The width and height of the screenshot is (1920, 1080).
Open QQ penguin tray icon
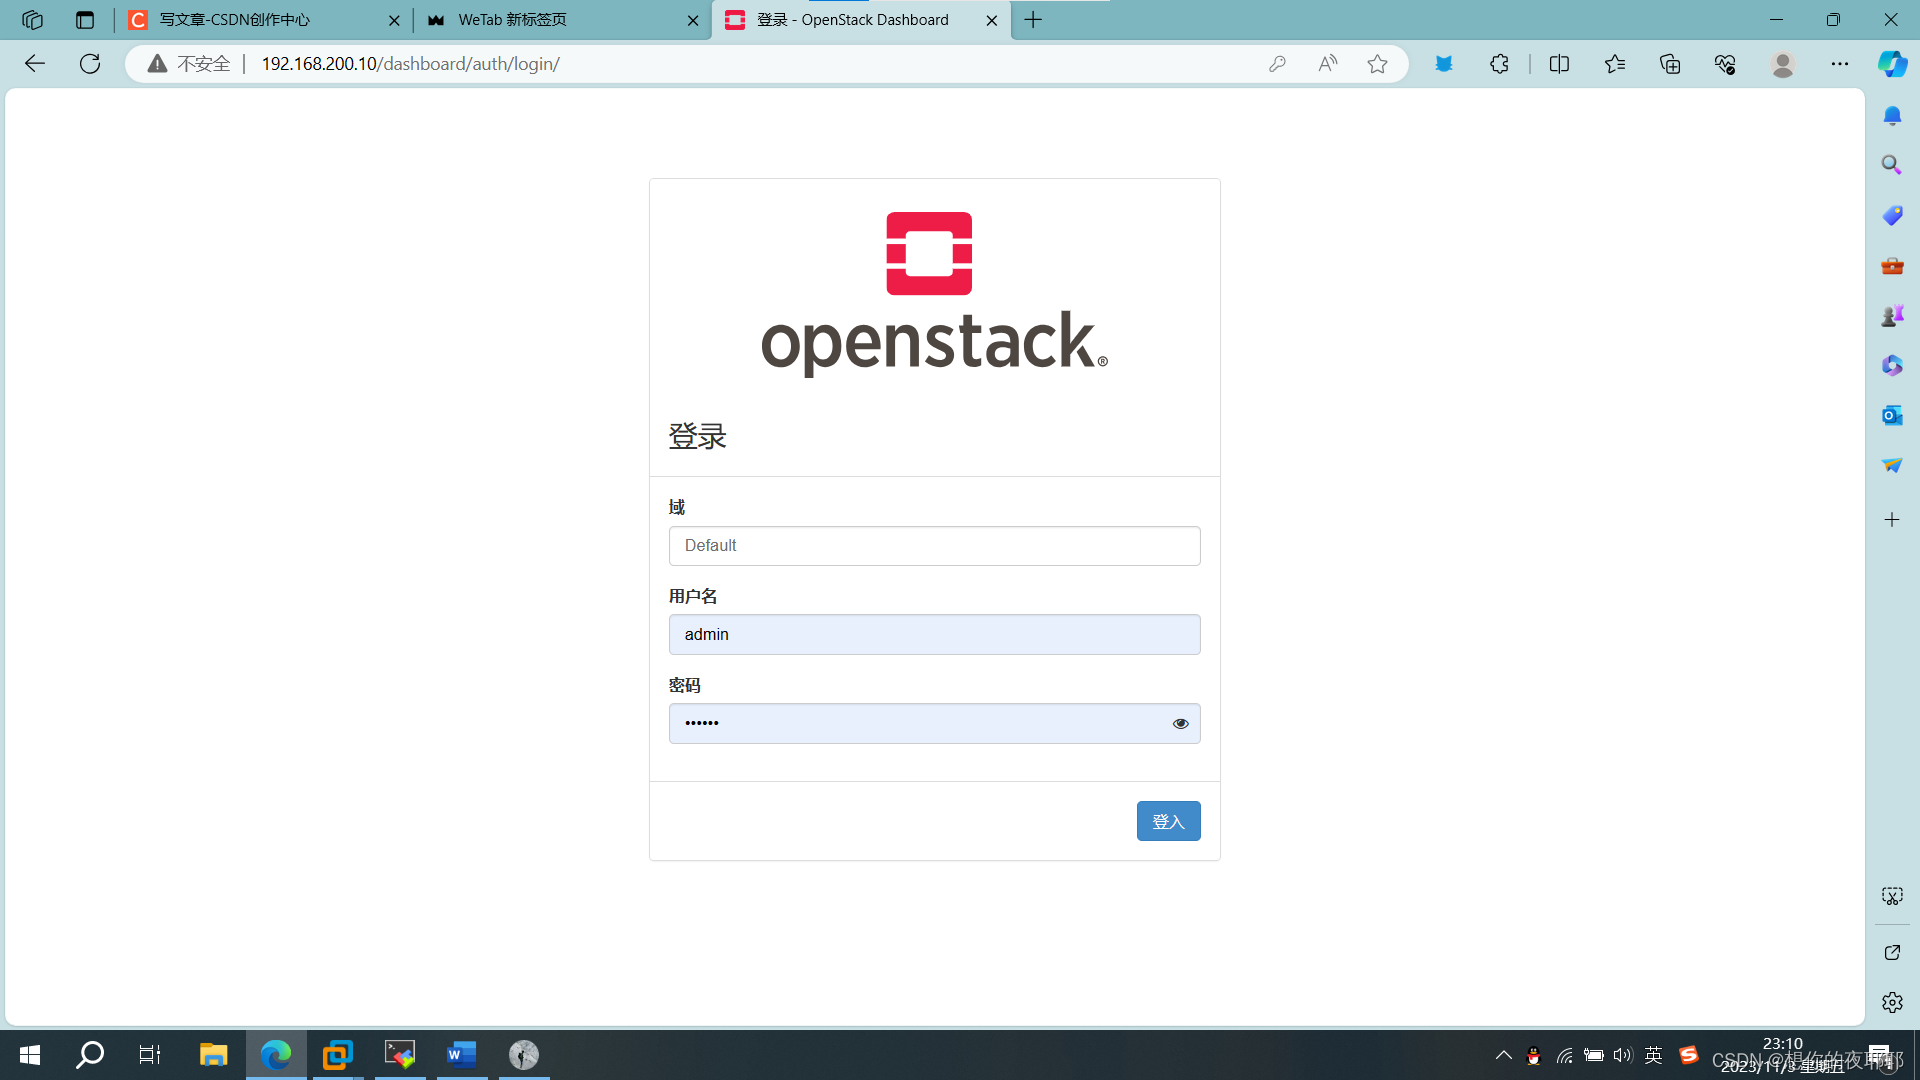1533,1055
